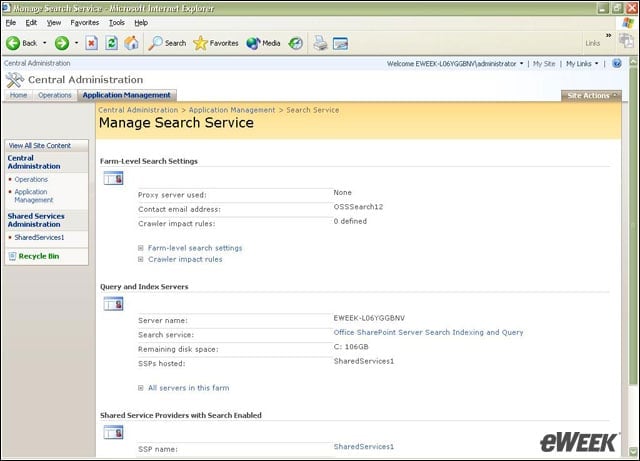Open Office SharePoint Server Search Indexing and Query link

[428, 332]
